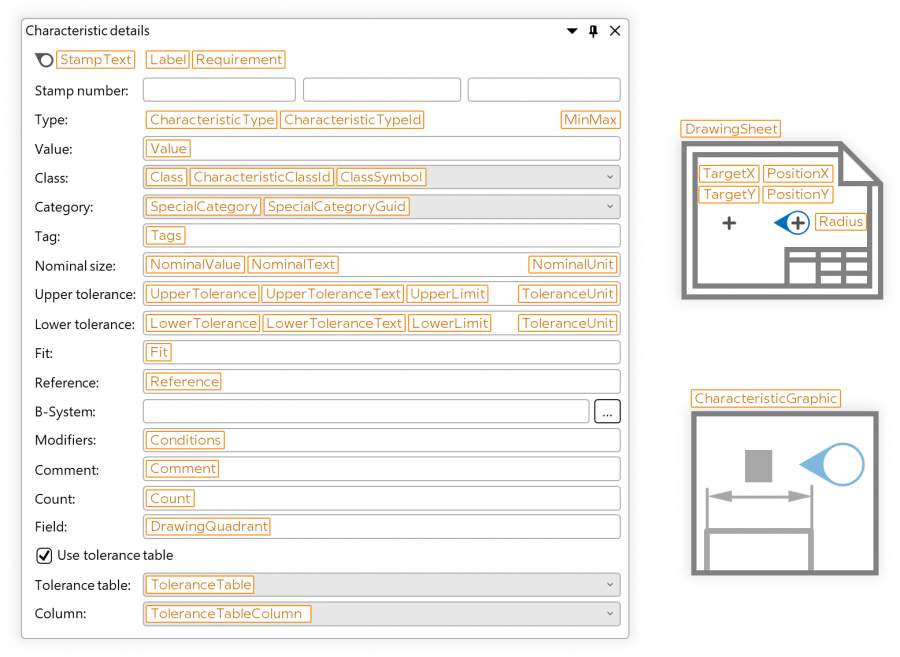Click the blue balloon in the characteristic graphic
900x657 pixels.
(832, 465)
